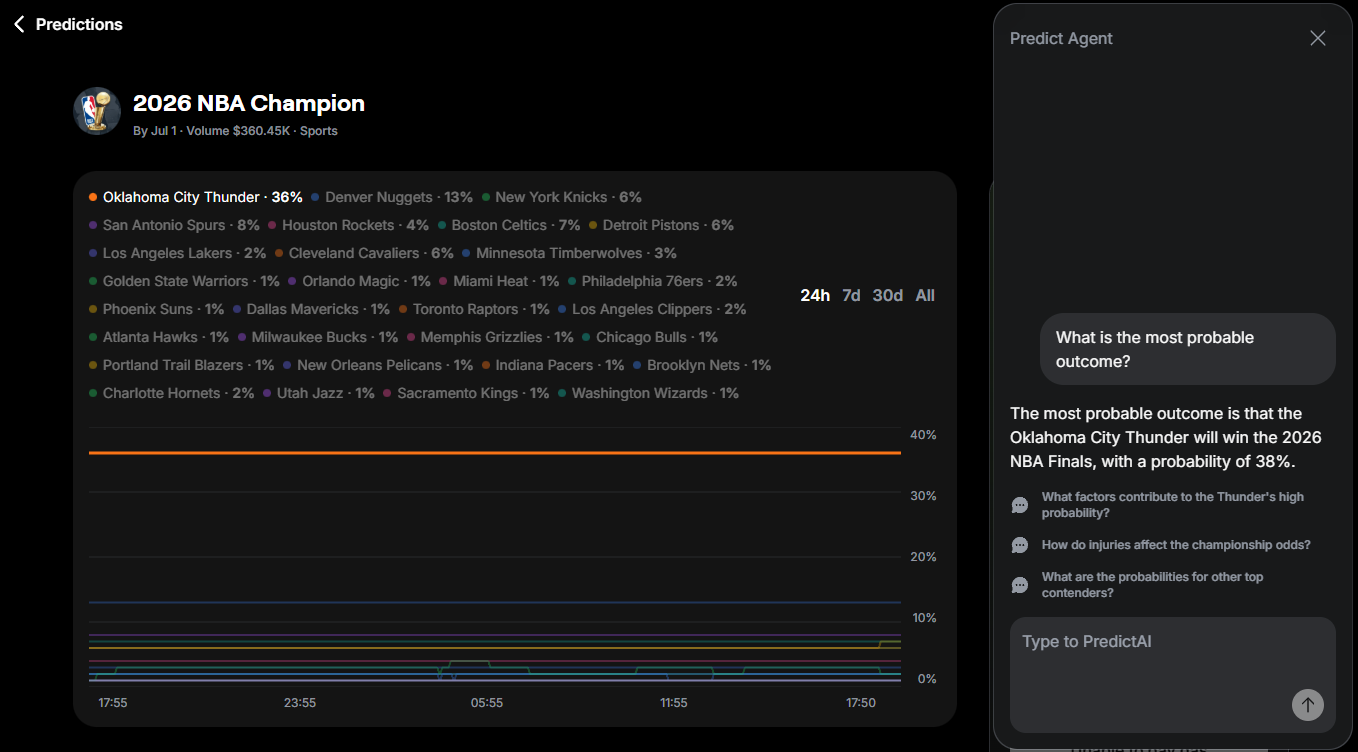The image size is (1358, 752).
Task: Toggle the Boston Celtics series visibility
Action: (x=499, y=225)
